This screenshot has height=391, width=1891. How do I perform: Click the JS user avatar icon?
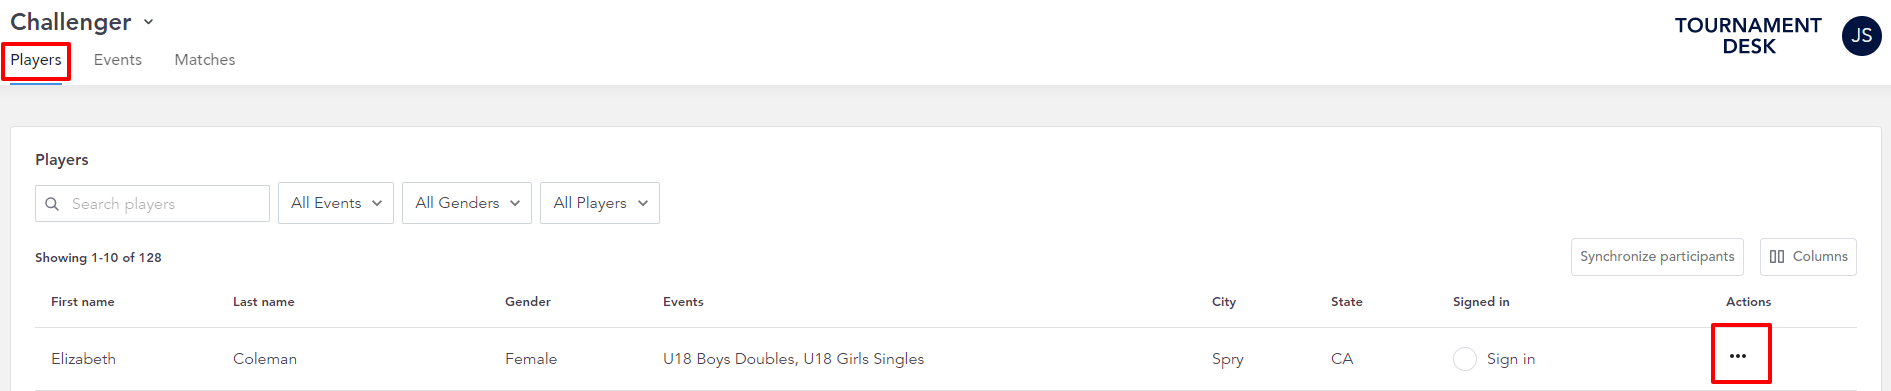[1861, 36]
